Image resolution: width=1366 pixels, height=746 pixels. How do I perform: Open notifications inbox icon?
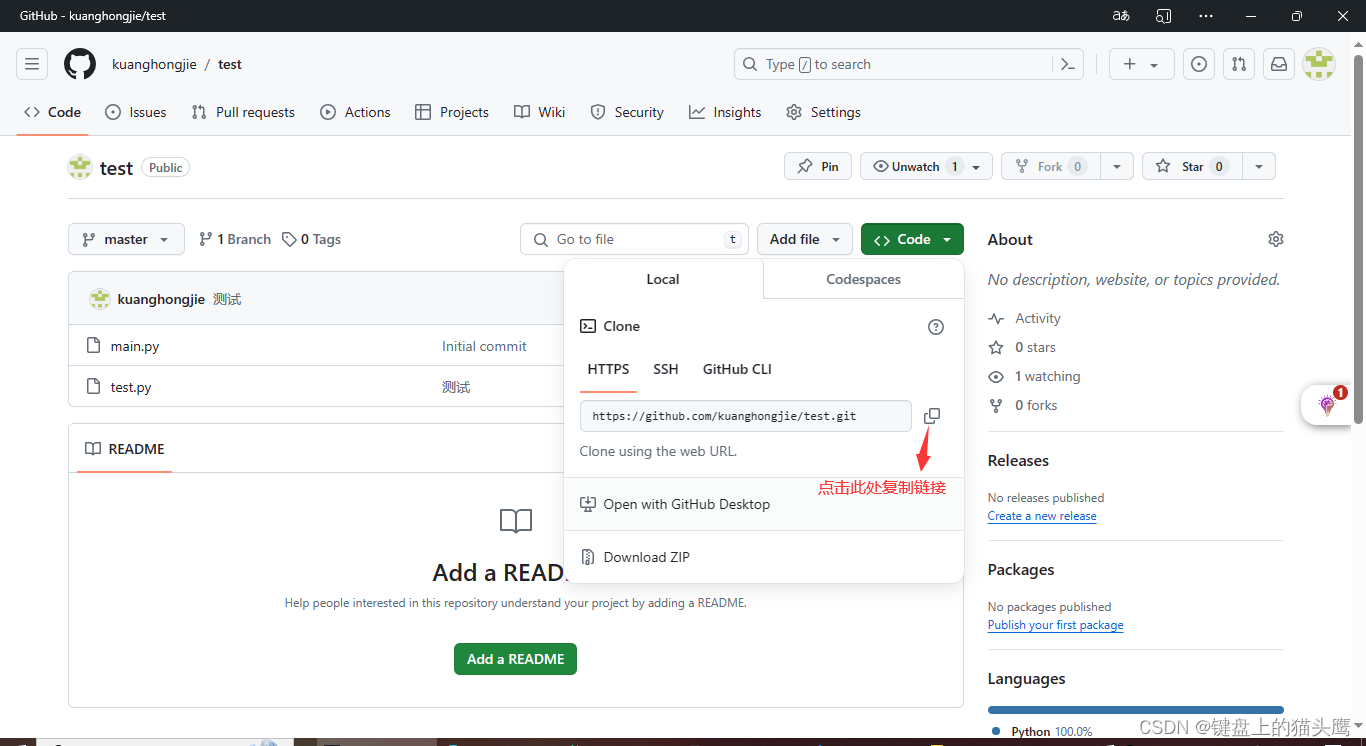[x=1278, y=63]
